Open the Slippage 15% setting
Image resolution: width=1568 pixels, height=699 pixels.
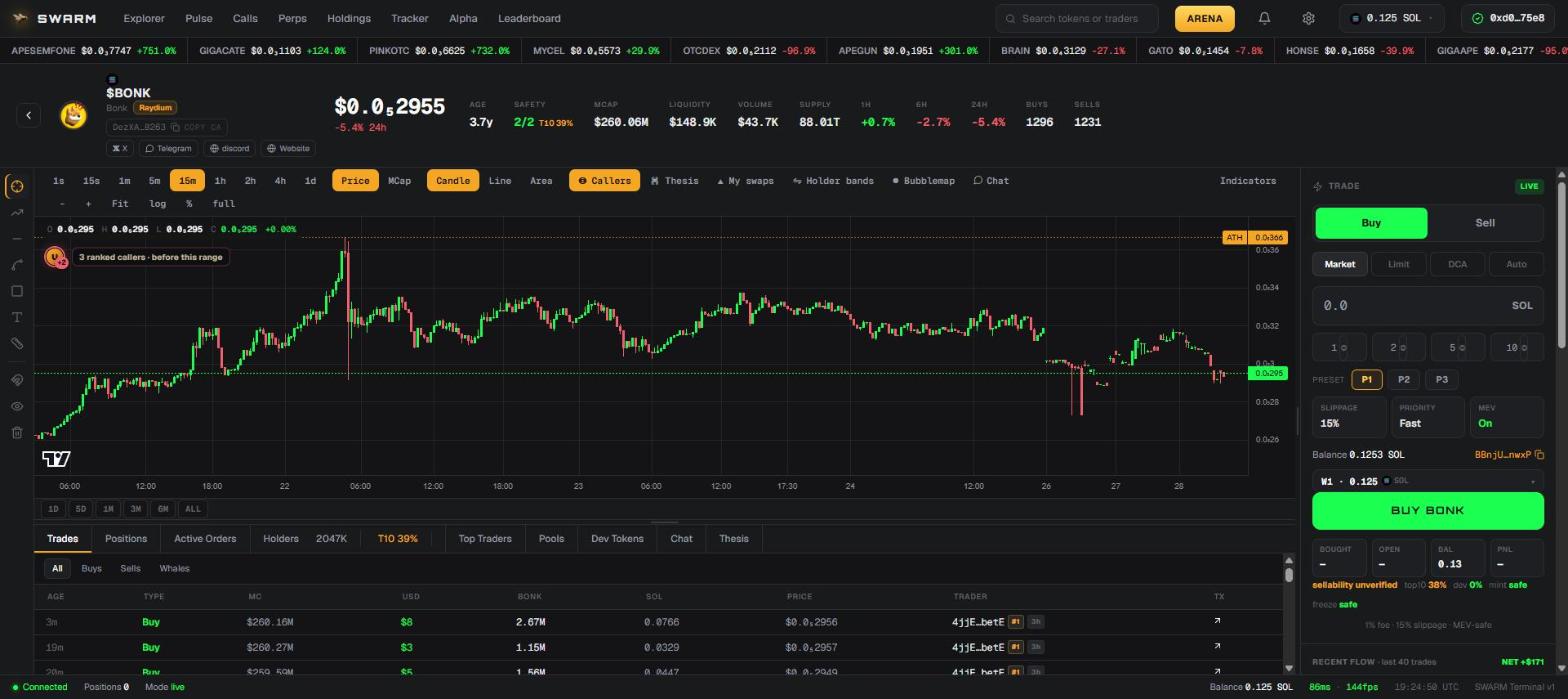[x=1349, y=416]
